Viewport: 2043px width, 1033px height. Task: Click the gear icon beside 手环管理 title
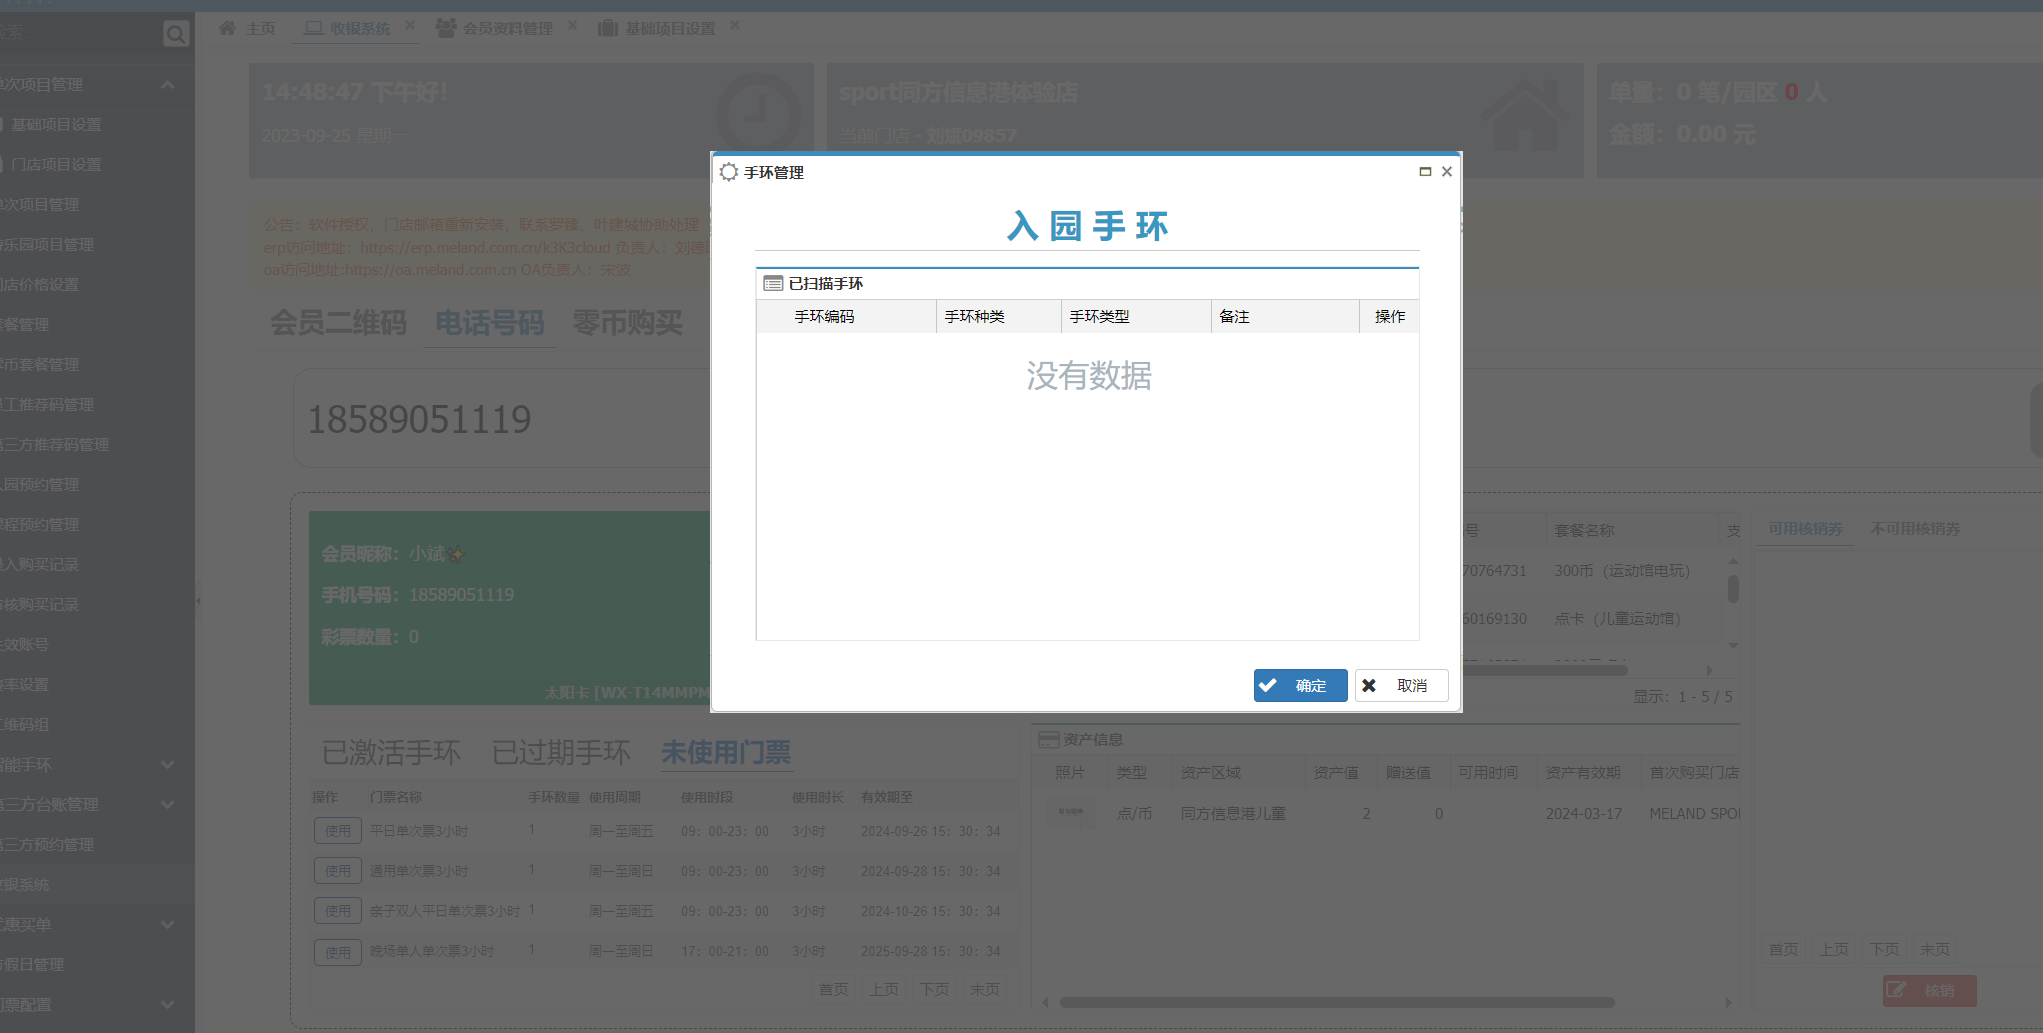729,172
